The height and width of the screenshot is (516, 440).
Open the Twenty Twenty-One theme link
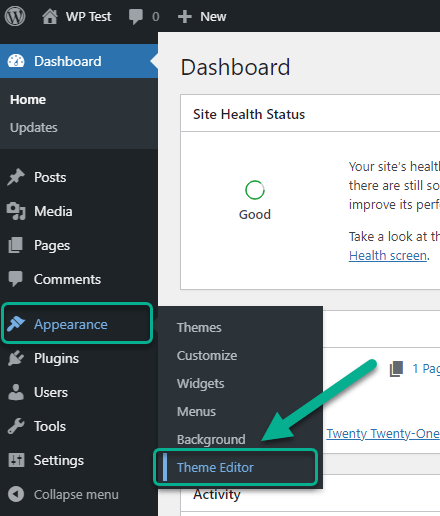tap(383, 433)
